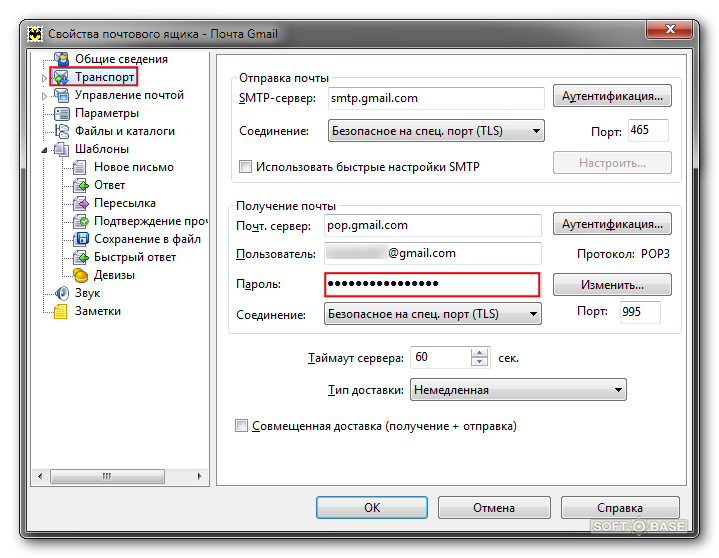
Task: Click the Файлы и каталоги icon
Action: coord(61,131)
